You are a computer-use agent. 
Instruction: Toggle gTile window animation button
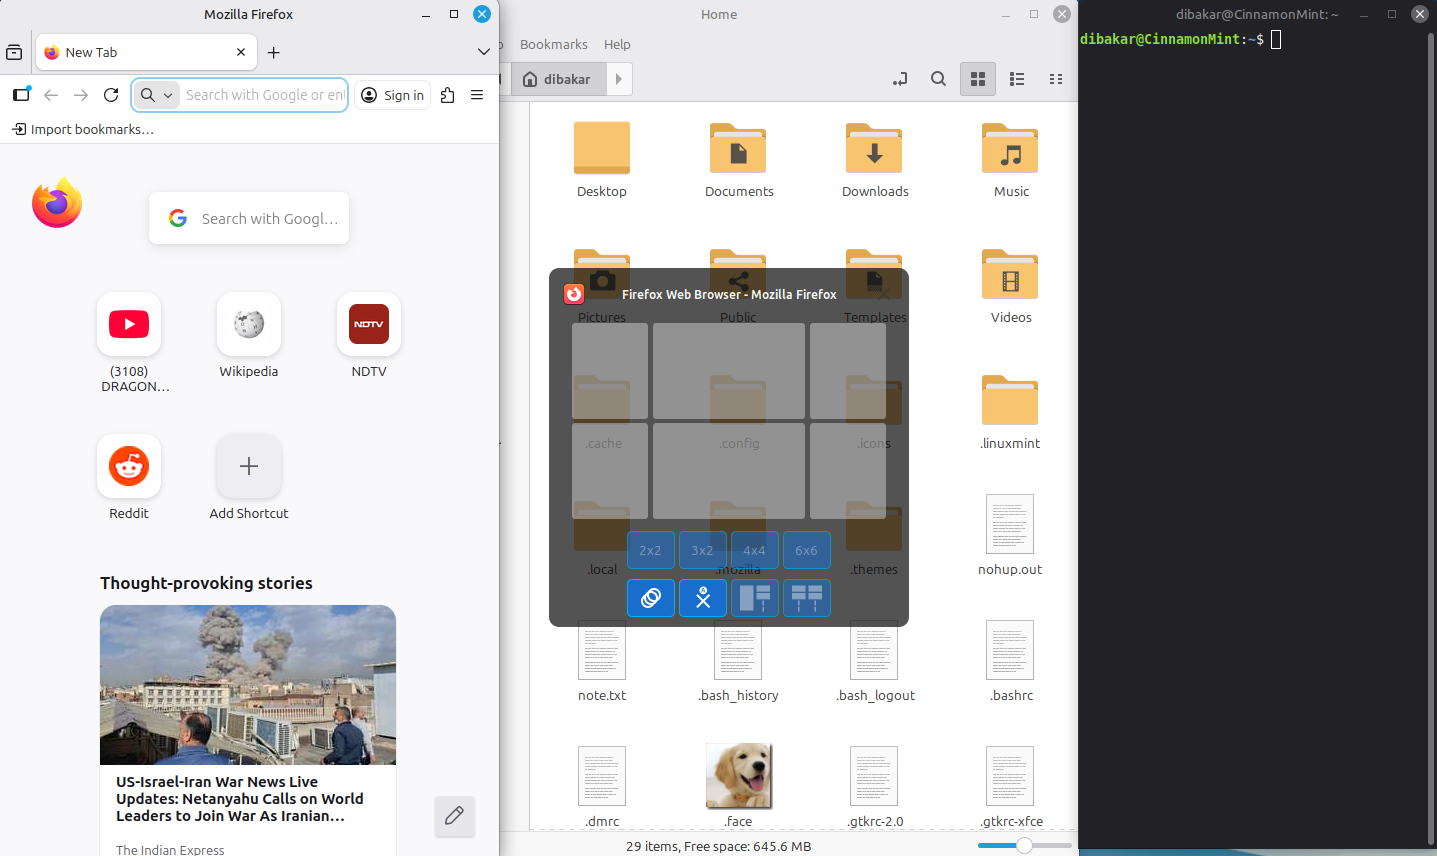(651, 598)
